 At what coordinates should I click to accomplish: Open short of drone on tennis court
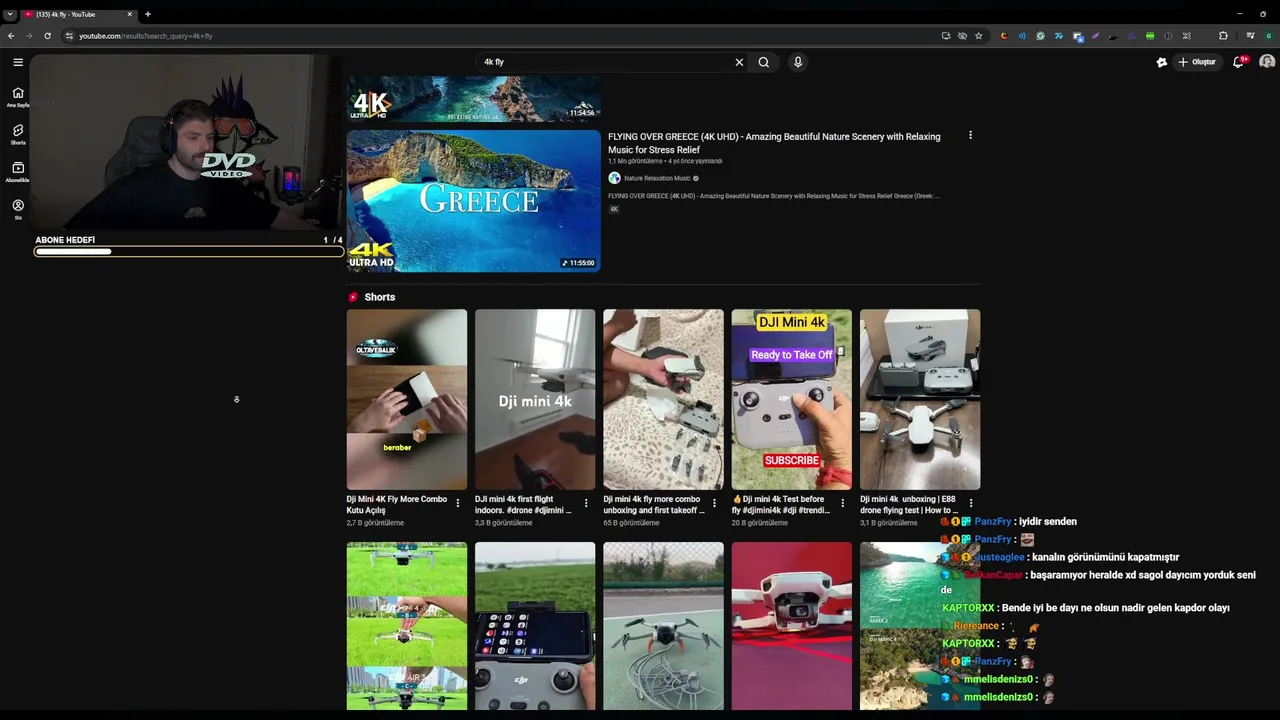coord(663,626)
